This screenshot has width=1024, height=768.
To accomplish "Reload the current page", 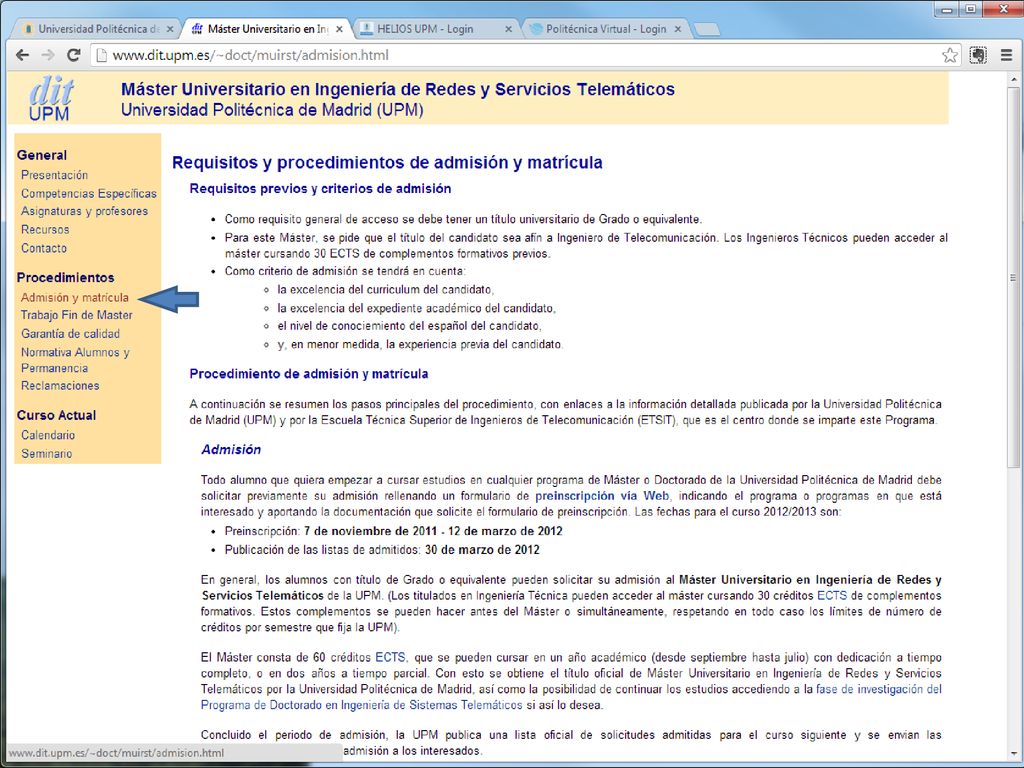I will pyautogui.click(x=74, y=56).
